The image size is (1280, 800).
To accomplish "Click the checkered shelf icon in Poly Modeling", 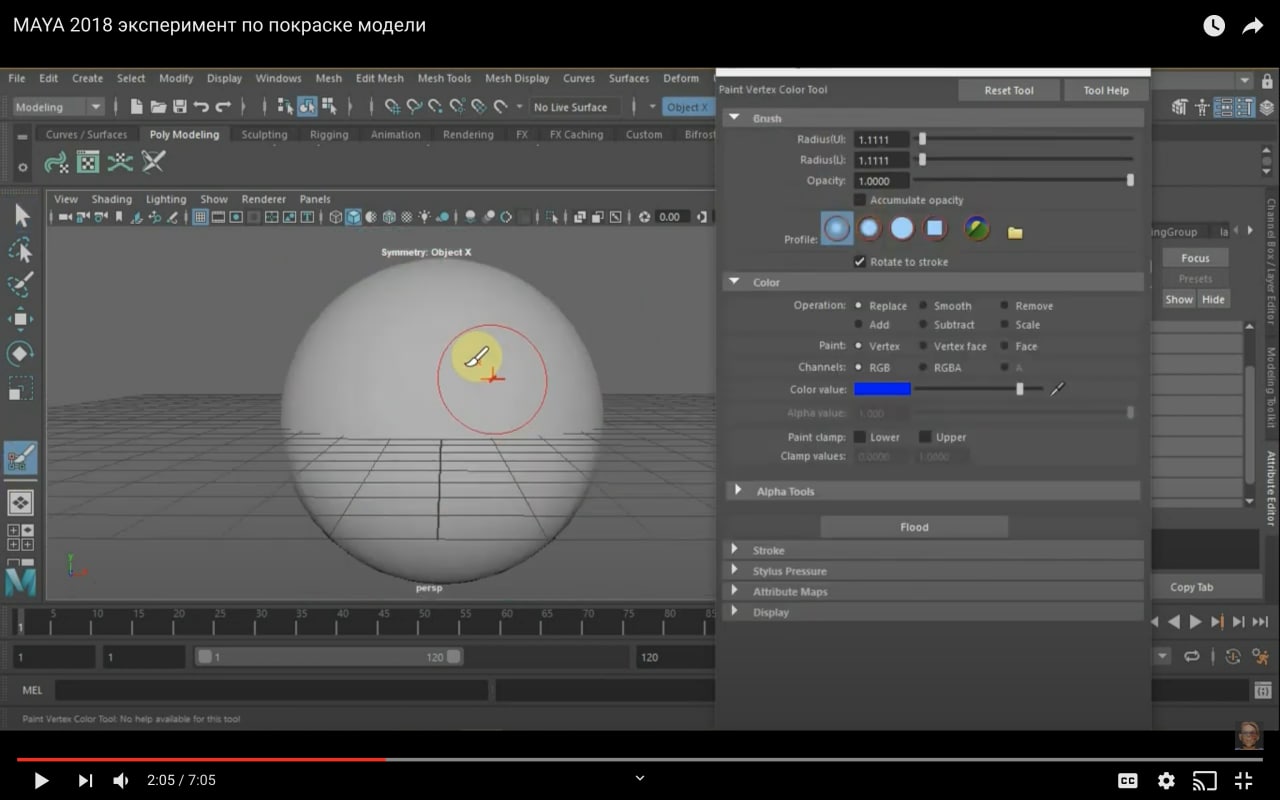I will [x=88, y=162].
